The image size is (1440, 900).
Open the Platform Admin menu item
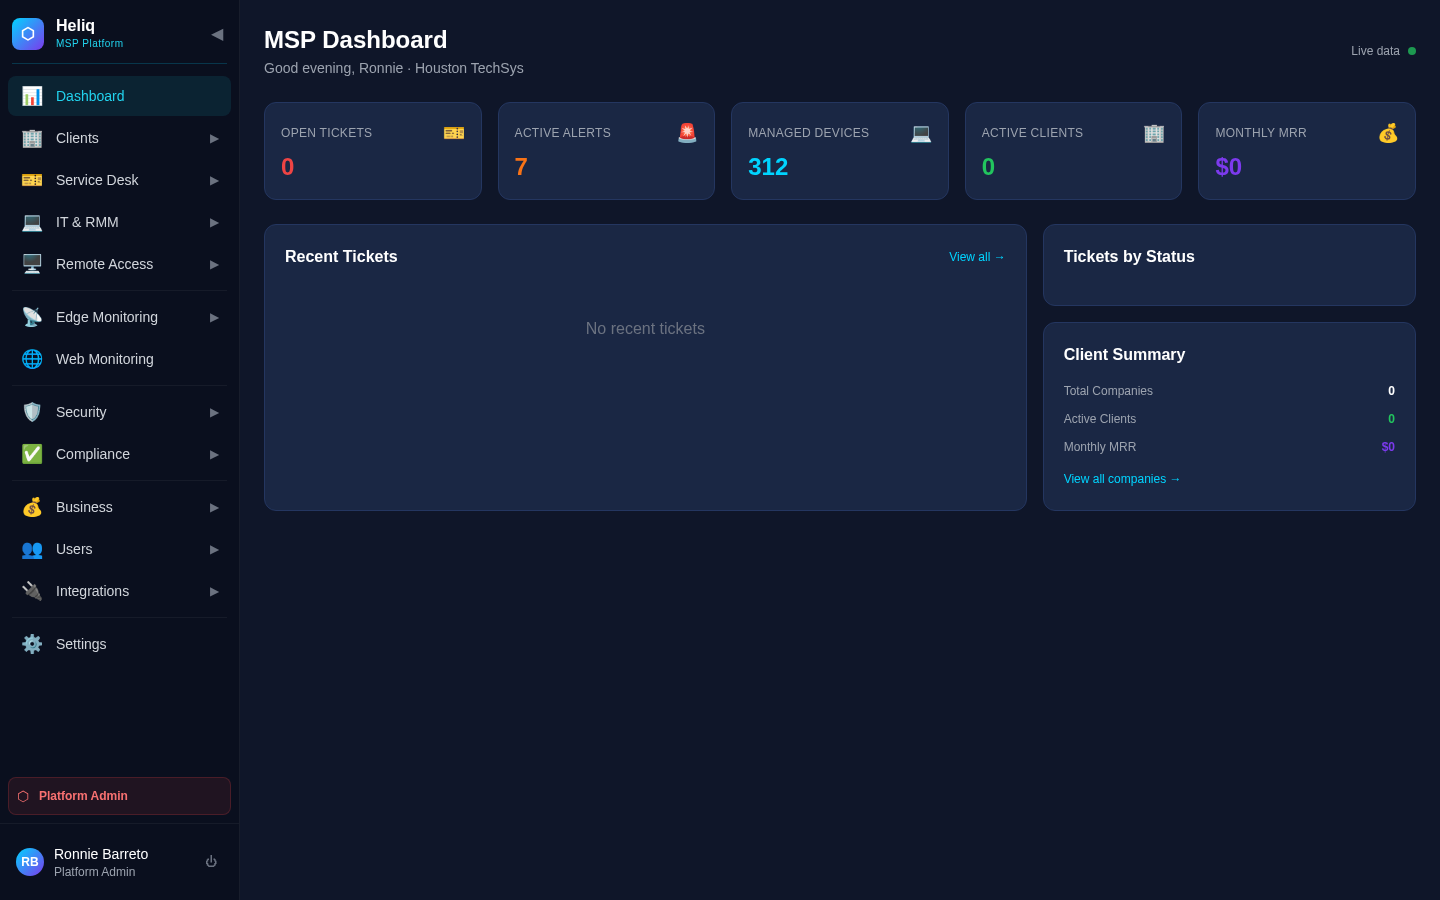point(119,796)
